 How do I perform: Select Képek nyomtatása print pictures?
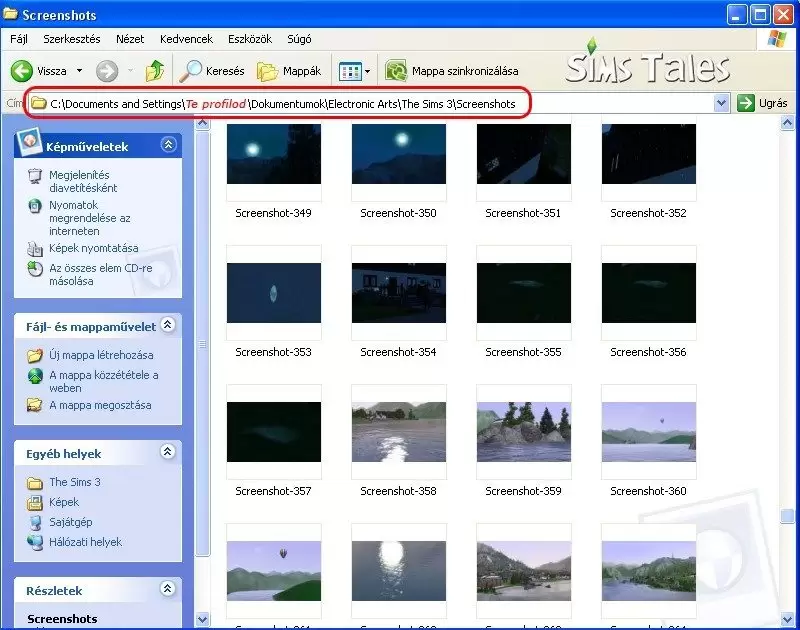(93, 248)
